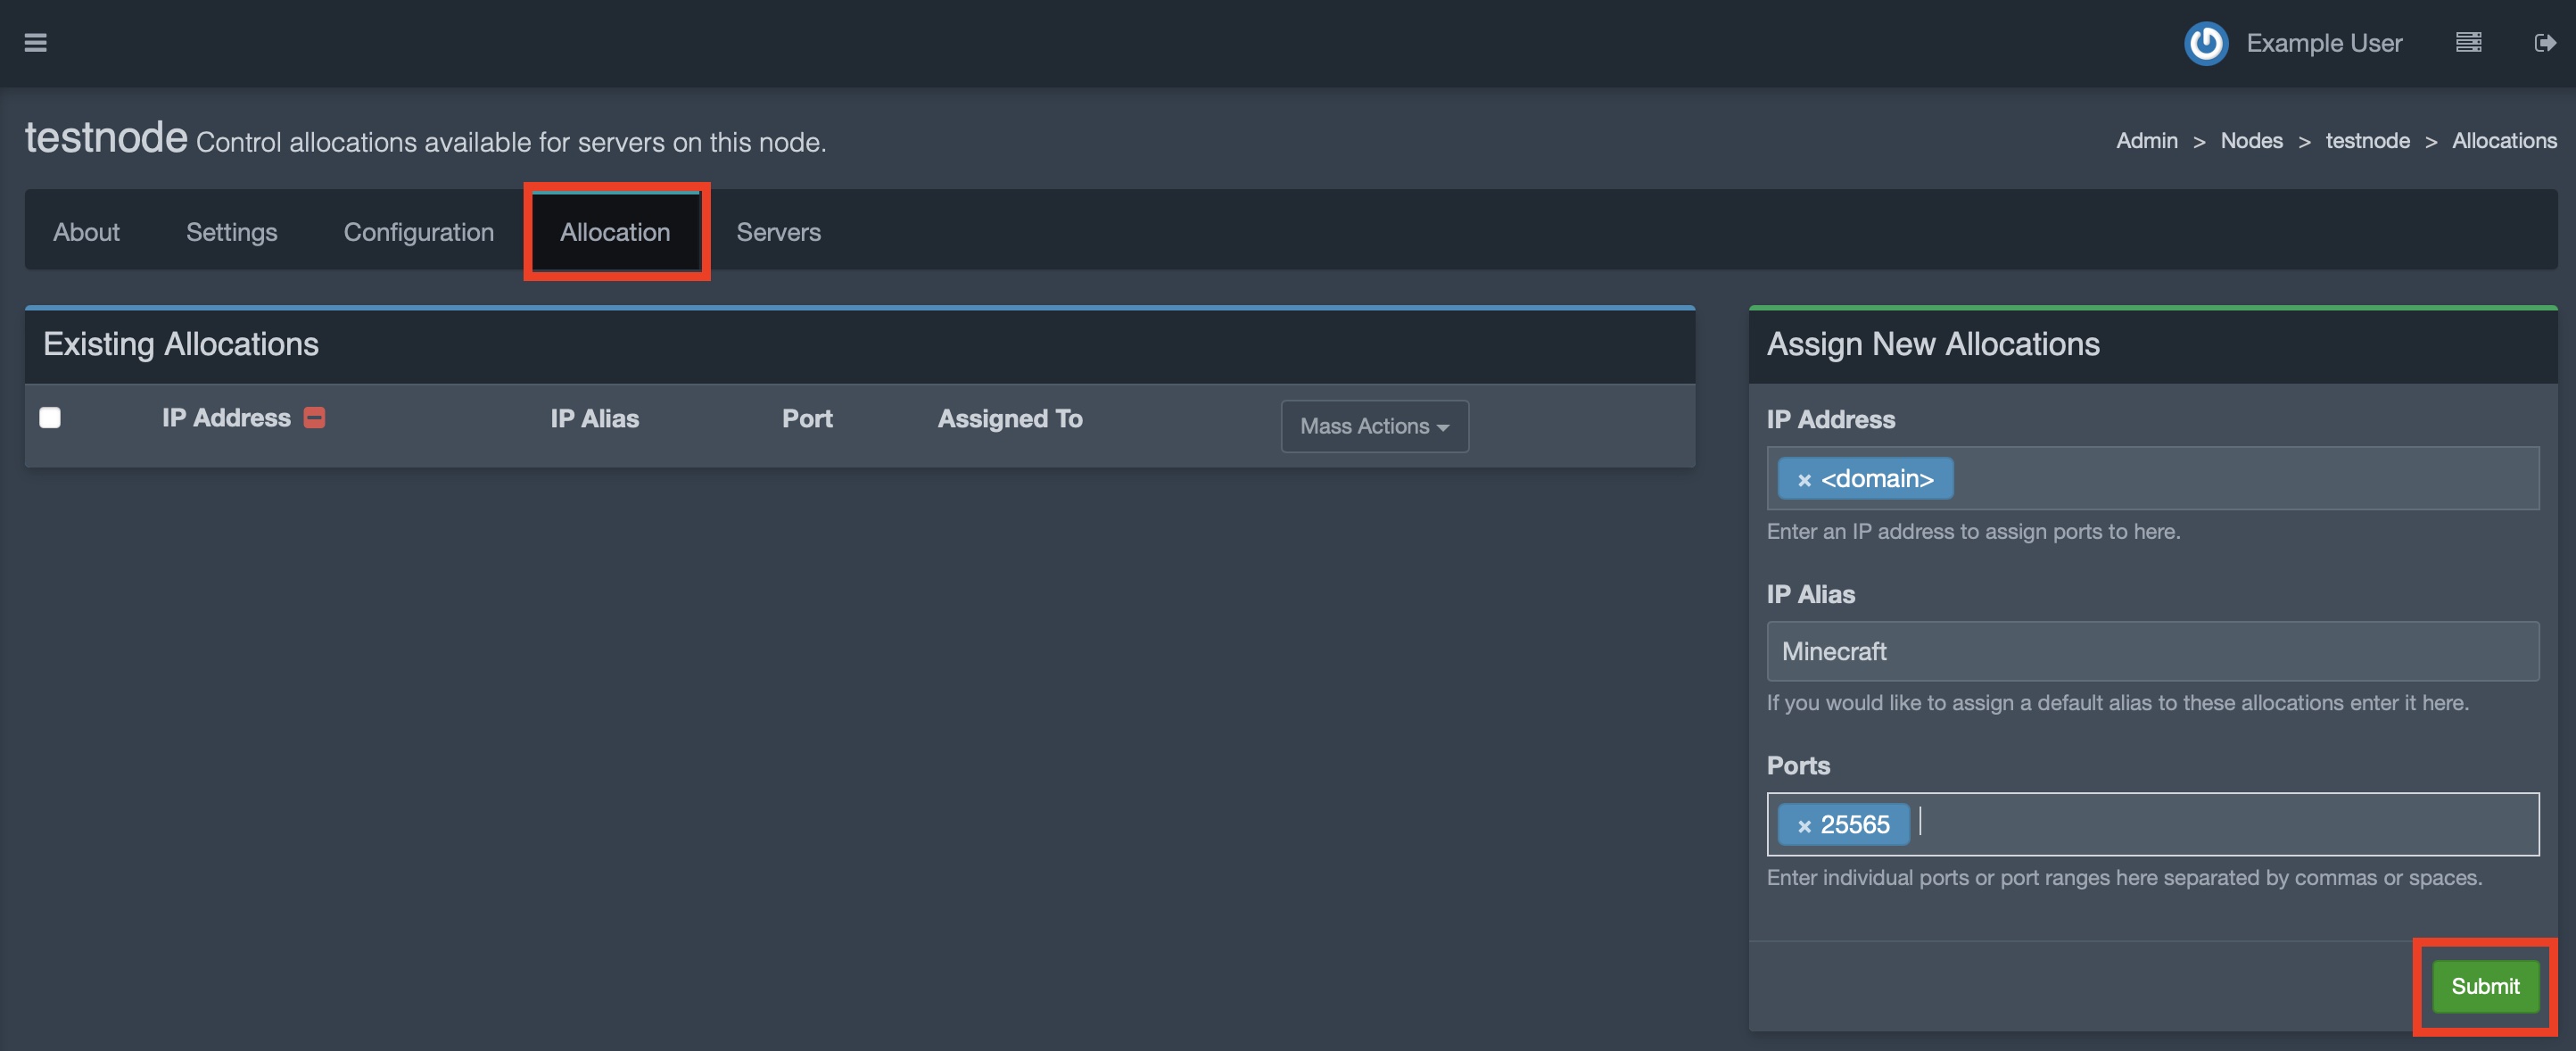This screenshot has height=1051, width=2576.
Task: Switch to the Servers tab
Action: 779,230
